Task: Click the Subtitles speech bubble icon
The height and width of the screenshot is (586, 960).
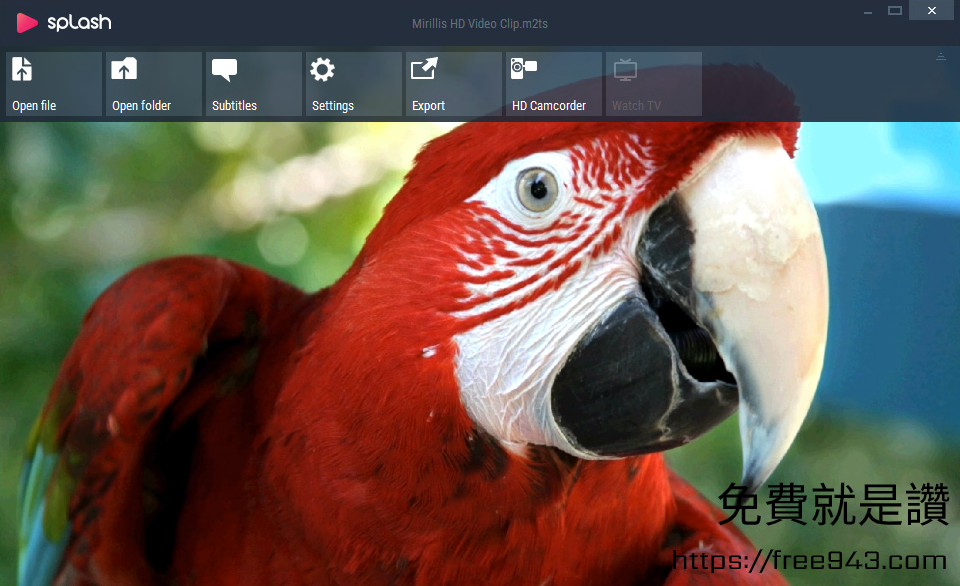Action: tap(225, 70)
